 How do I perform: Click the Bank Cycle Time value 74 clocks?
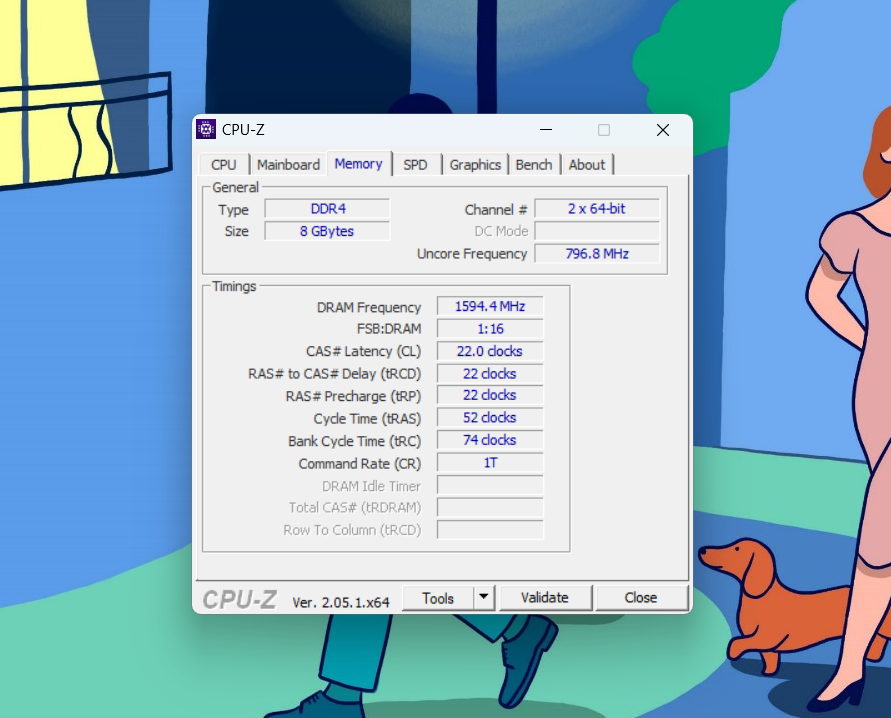tap(490, 440)
